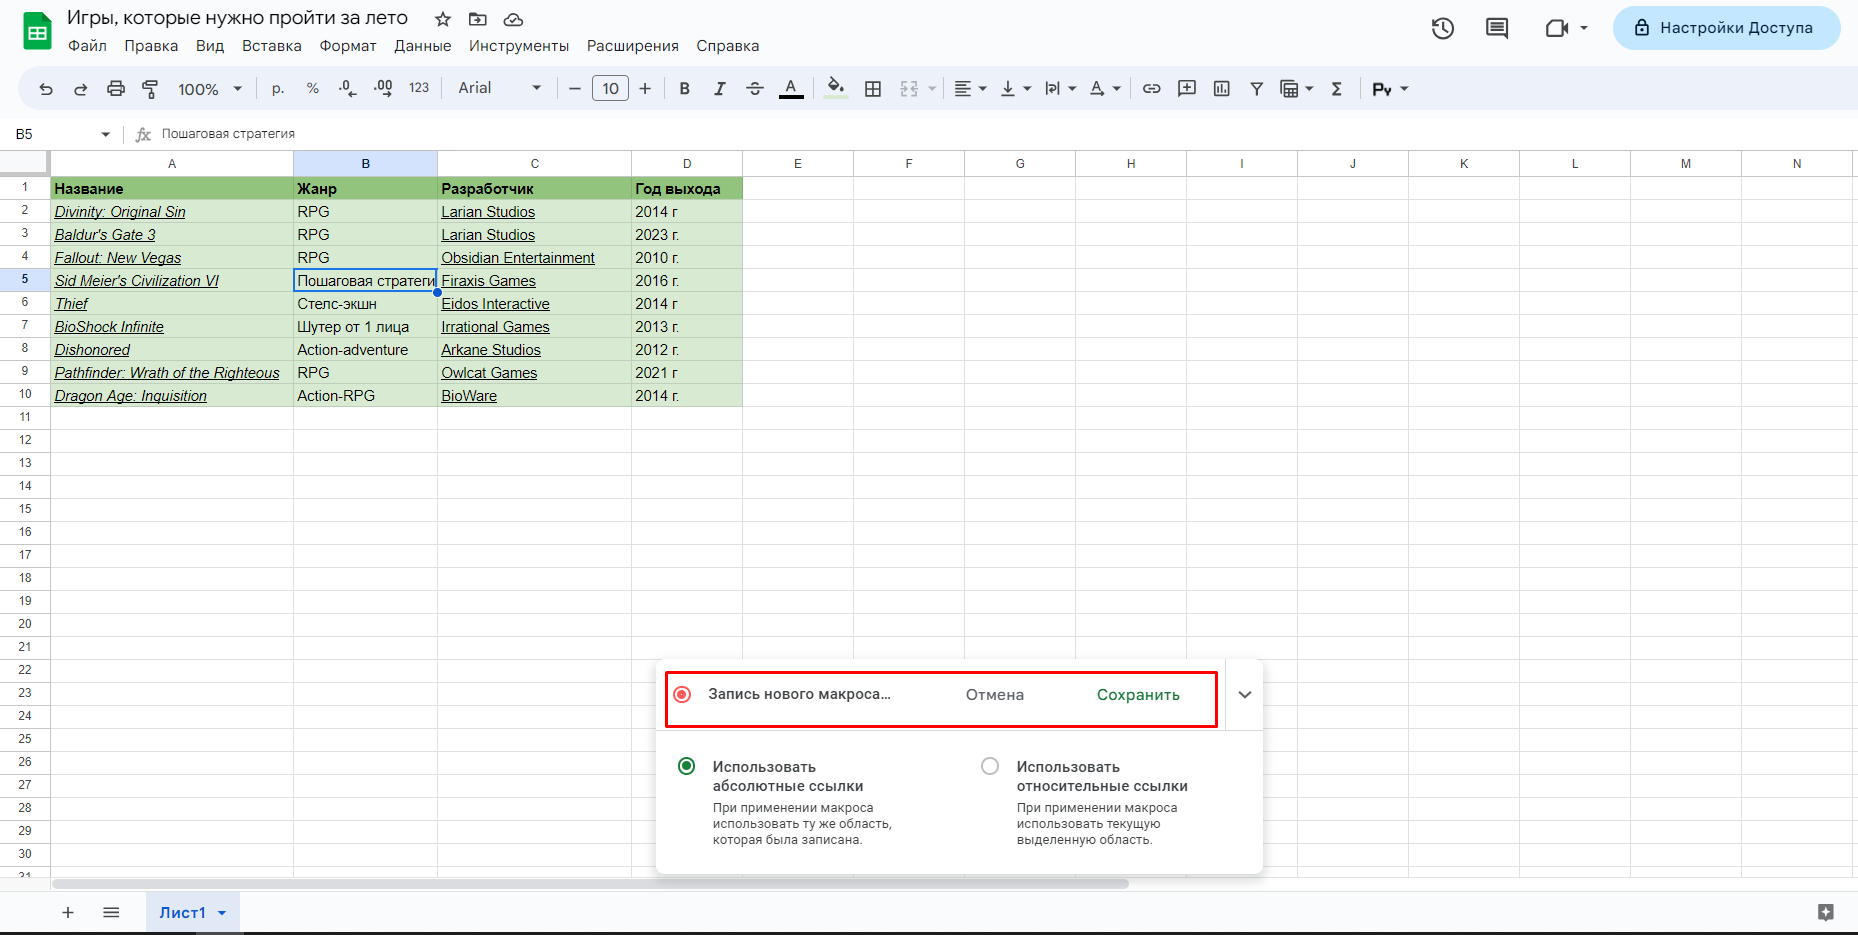Check cloud save status icon
The width and height of the screenshot is (1858, 935).
pyautogui.click(x=513, y=19)
